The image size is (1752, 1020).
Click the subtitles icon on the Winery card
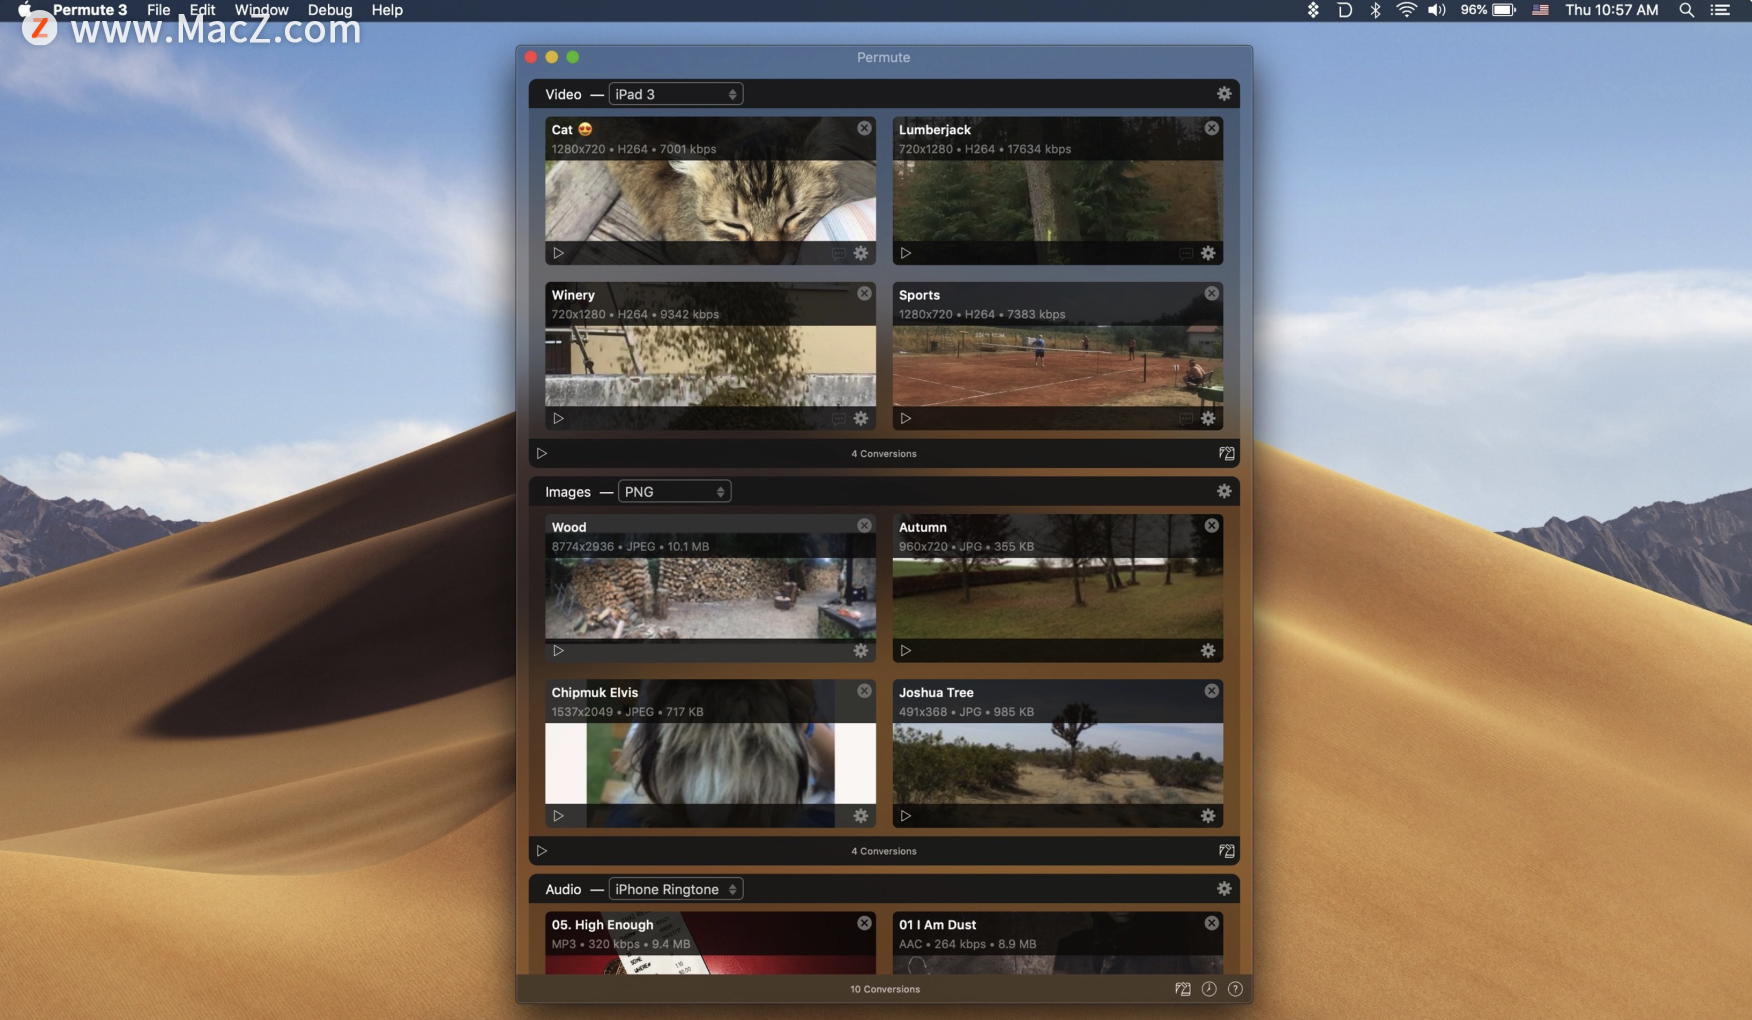838,419
